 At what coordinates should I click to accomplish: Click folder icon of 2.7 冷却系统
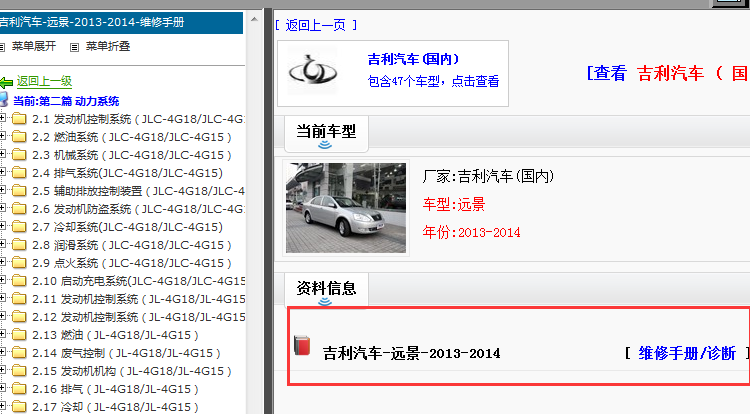pyautogui.click(x=19, y=227)
